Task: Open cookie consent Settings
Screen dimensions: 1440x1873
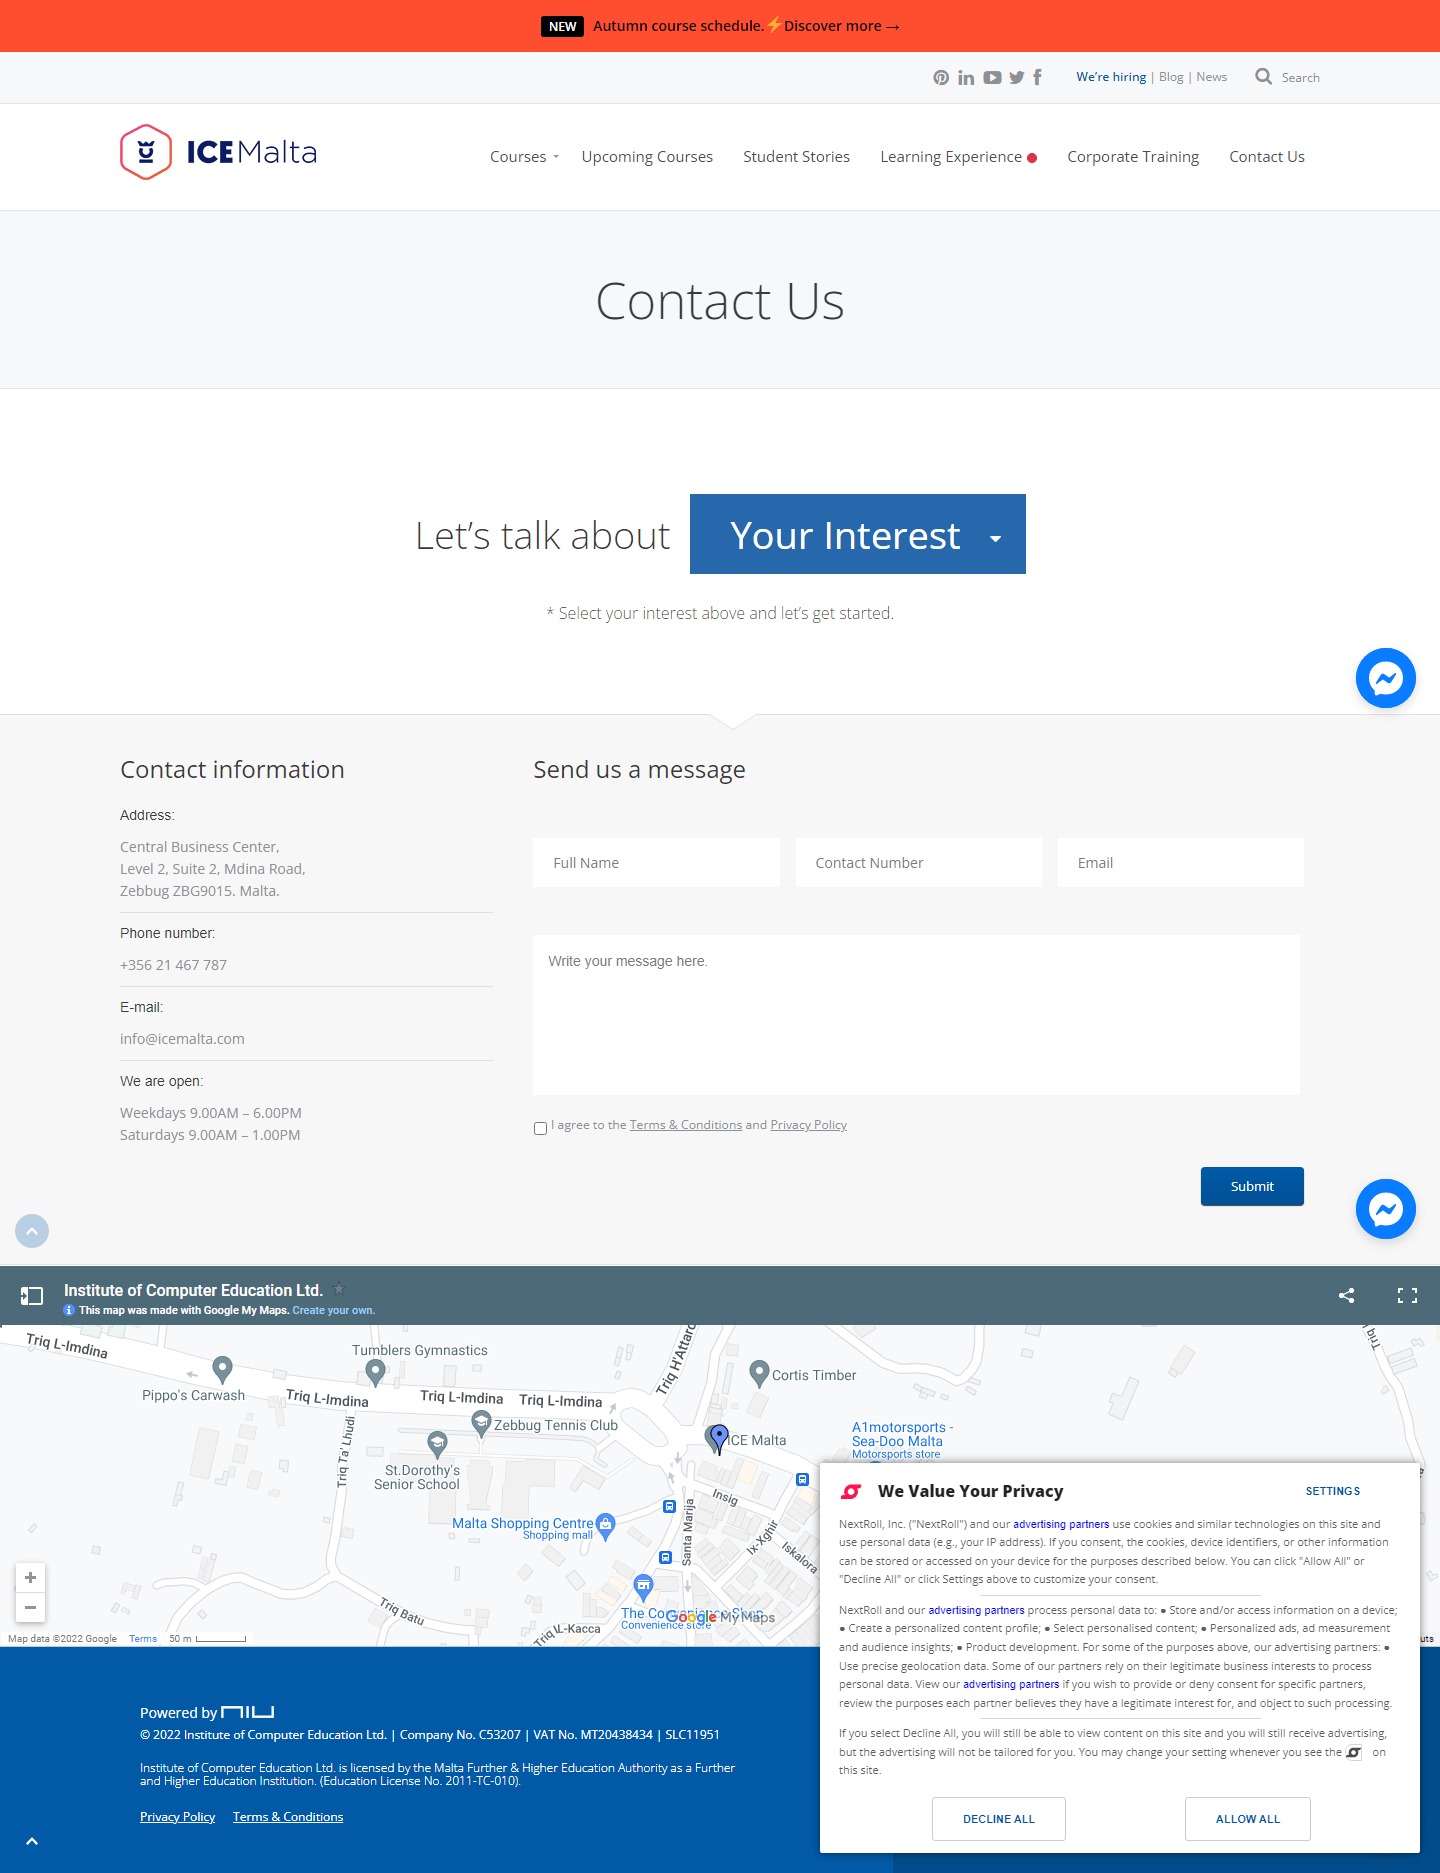Action: pyautogui.click(x=1332, y=1491)
